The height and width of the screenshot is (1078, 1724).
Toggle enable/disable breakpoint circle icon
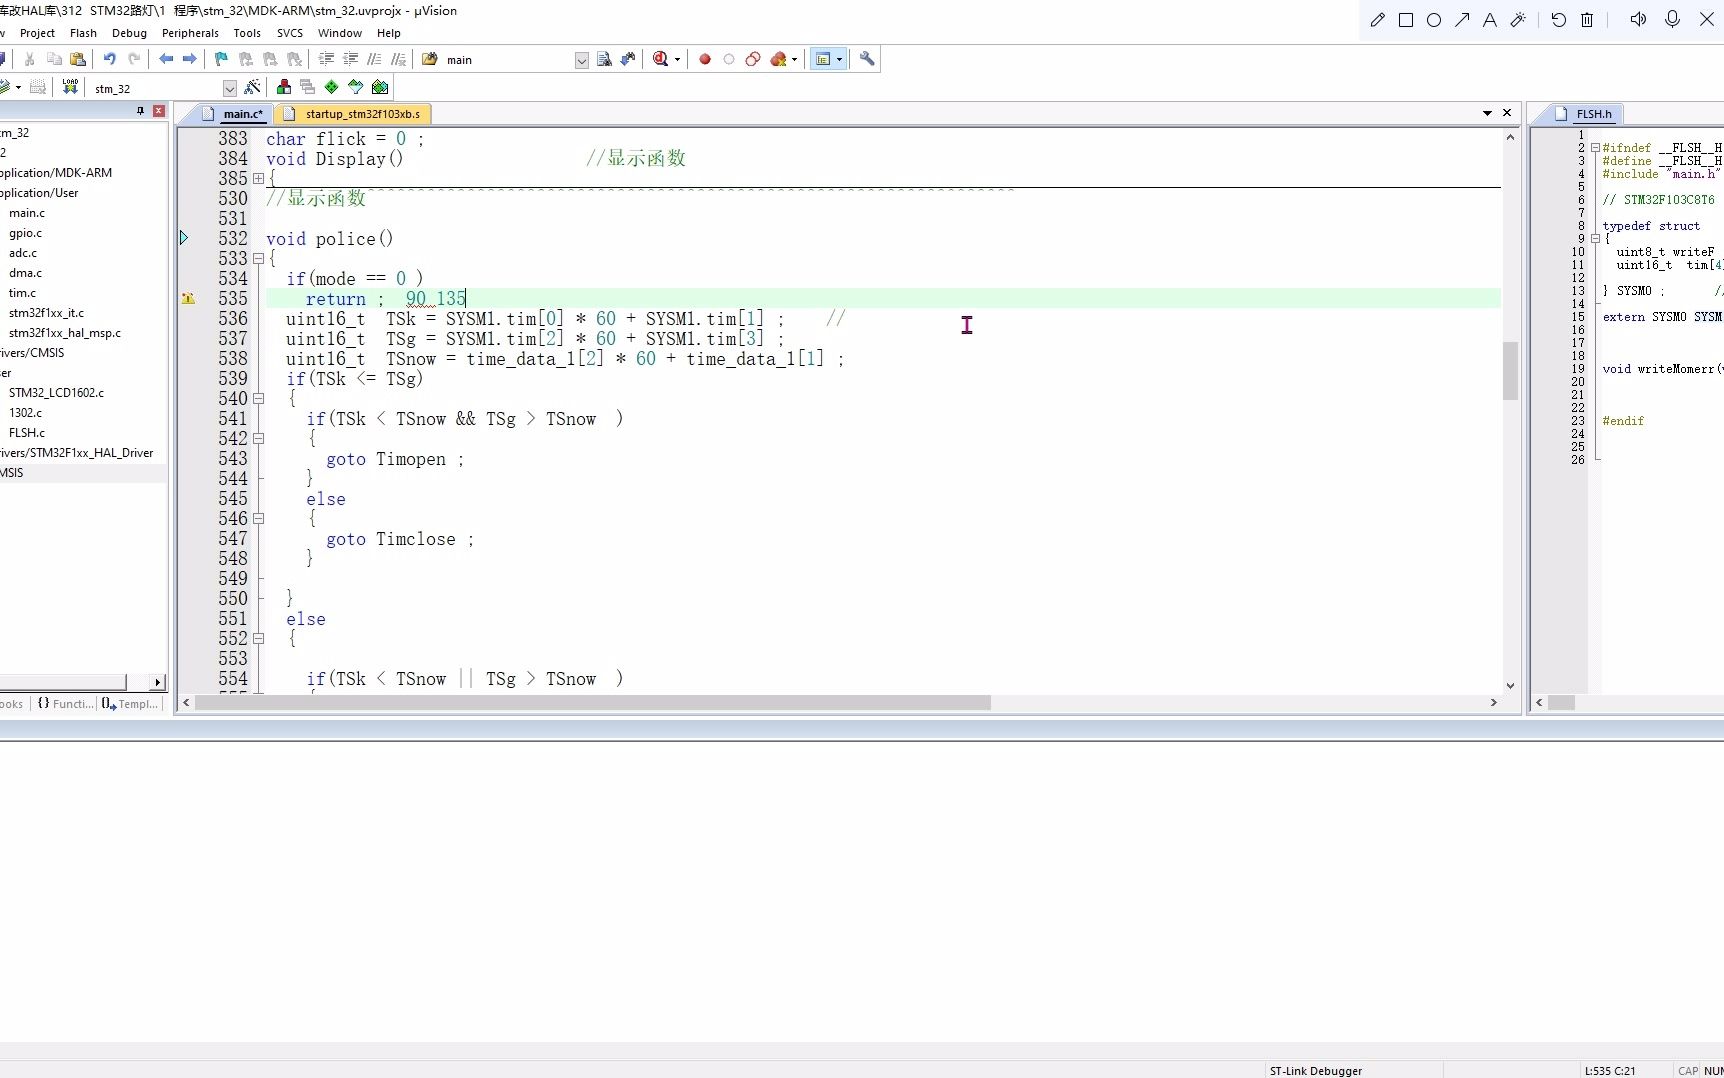point(729,59)
